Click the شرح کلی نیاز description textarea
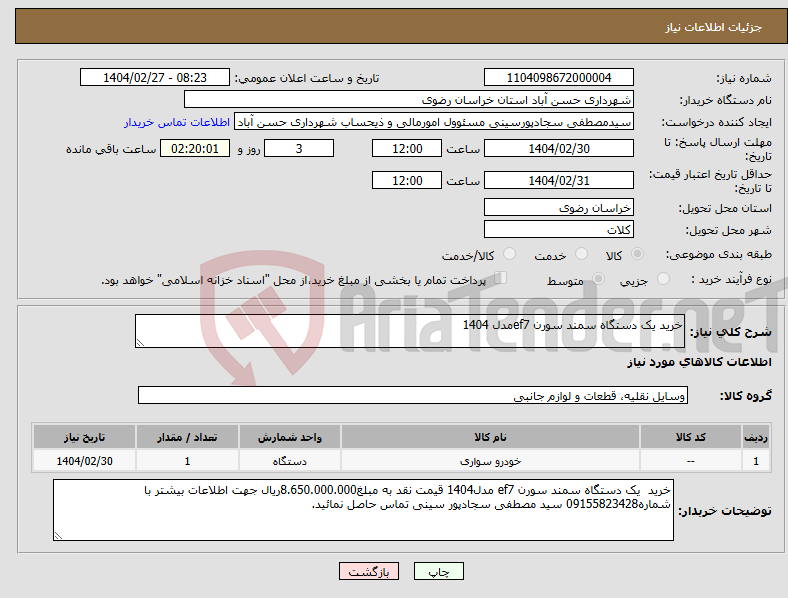This screenshot has height=598, width=788. pyautogui.click(x=410, y=331)
